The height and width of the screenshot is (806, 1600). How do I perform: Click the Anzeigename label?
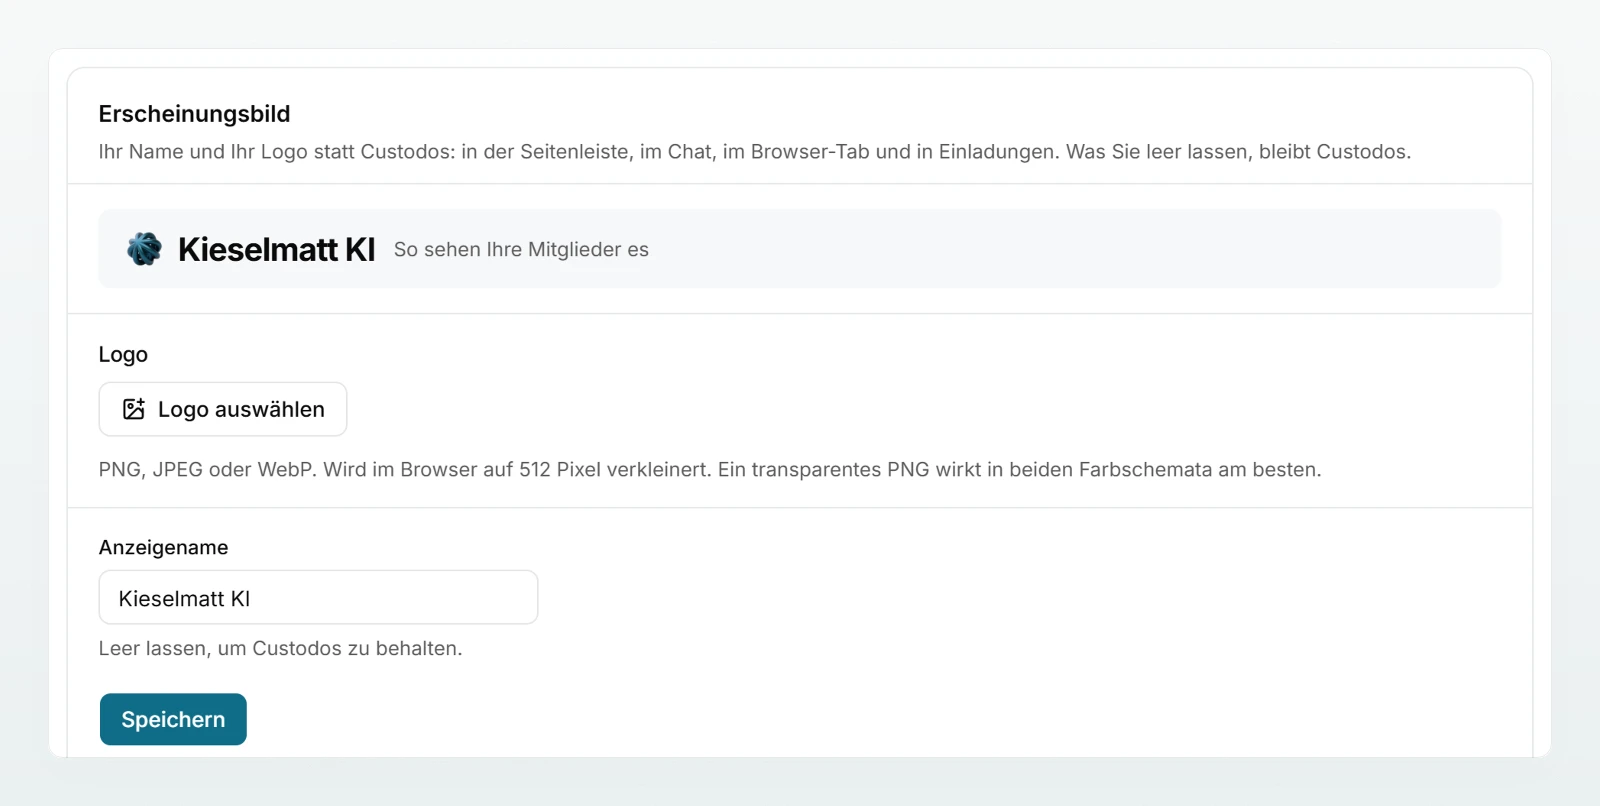pos(163,547)
